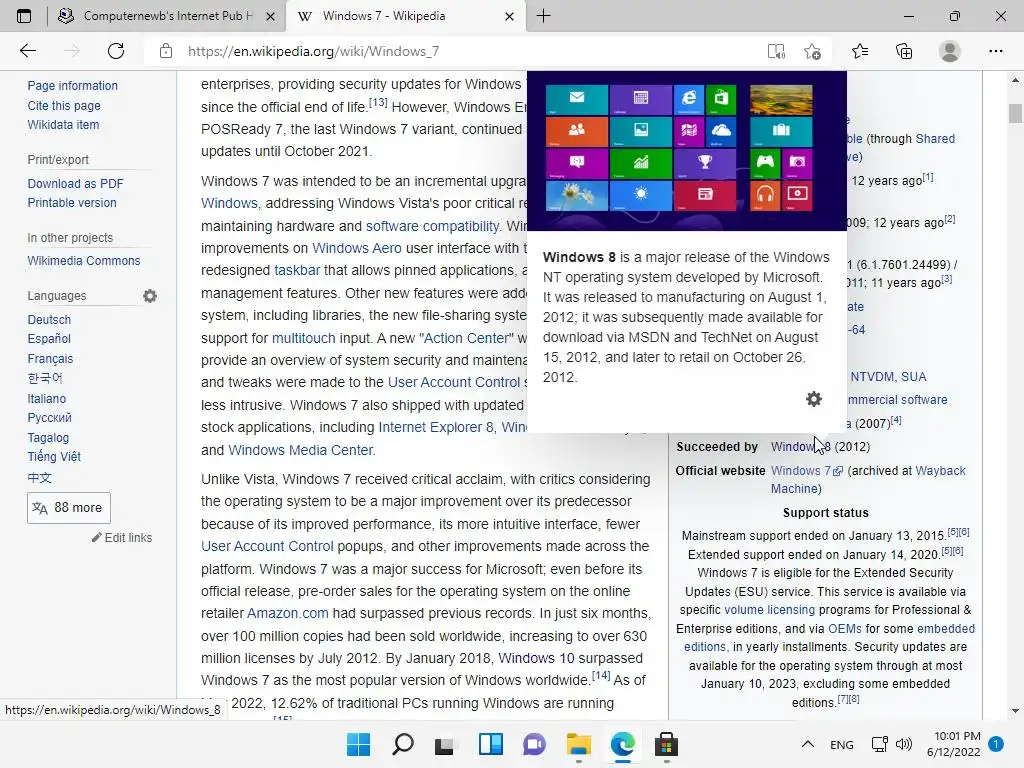Open Internet Explorer 8 link
This screenshot has height=768, width=1024.
(x=436, y=427)
